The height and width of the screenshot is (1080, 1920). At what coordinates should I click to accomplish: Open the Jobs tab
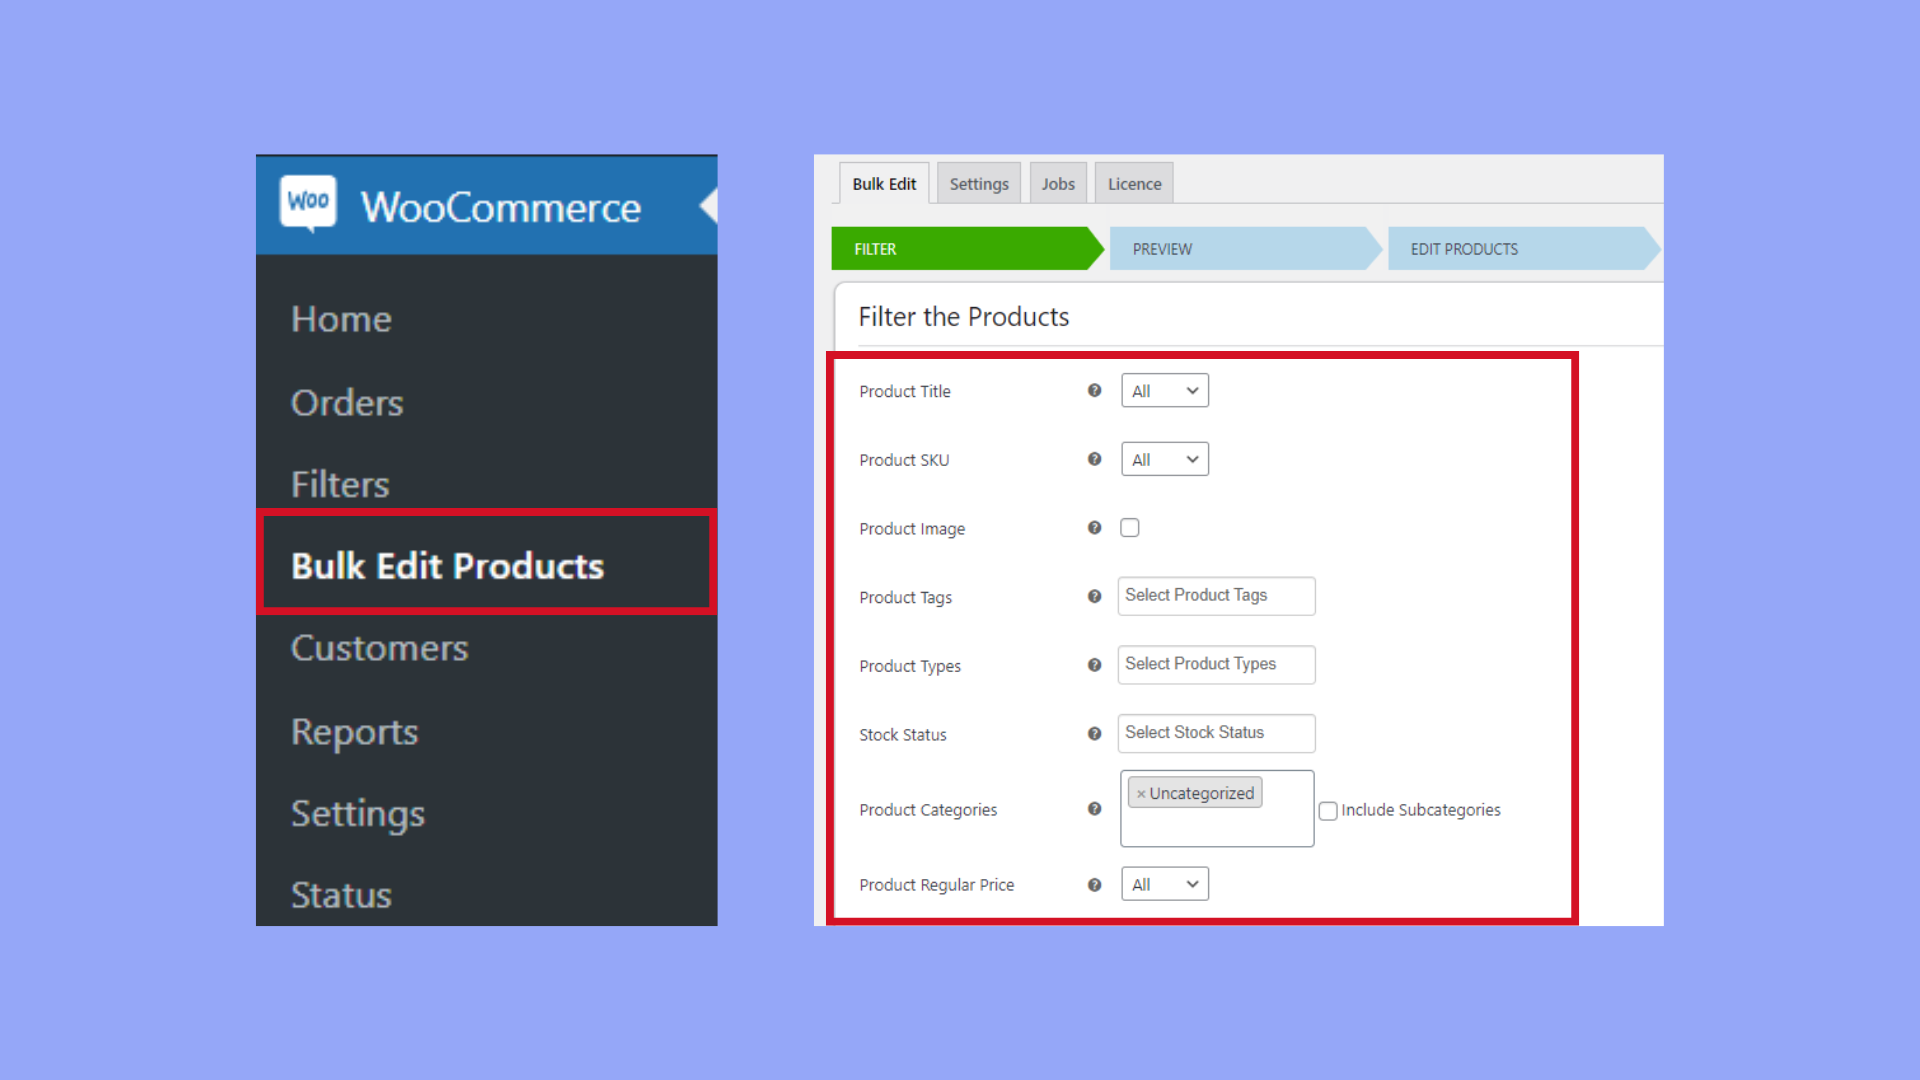(x=1057, y=184)
